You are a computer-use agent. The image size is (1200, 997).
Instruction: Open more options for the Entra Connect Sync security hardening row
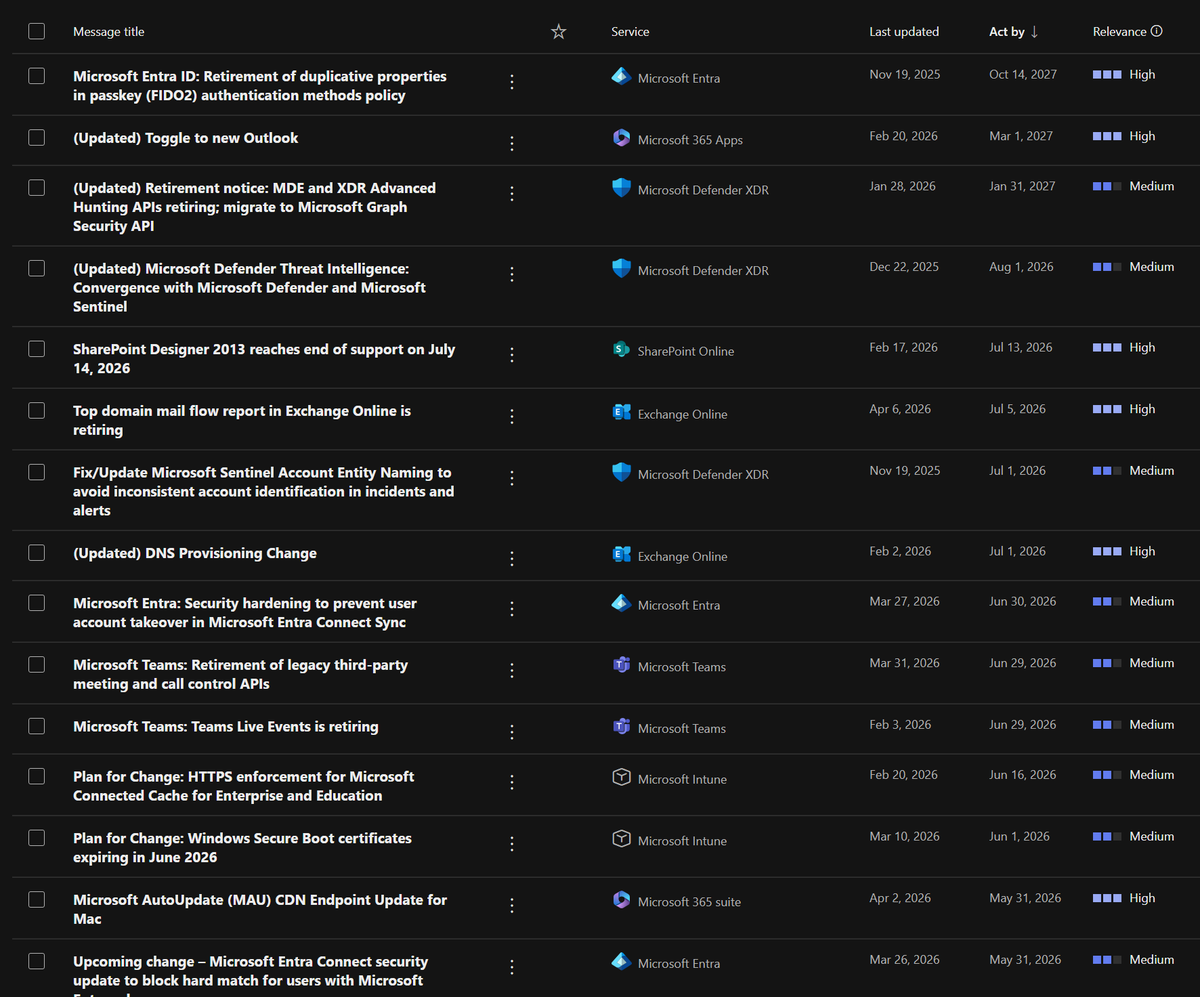512,609
